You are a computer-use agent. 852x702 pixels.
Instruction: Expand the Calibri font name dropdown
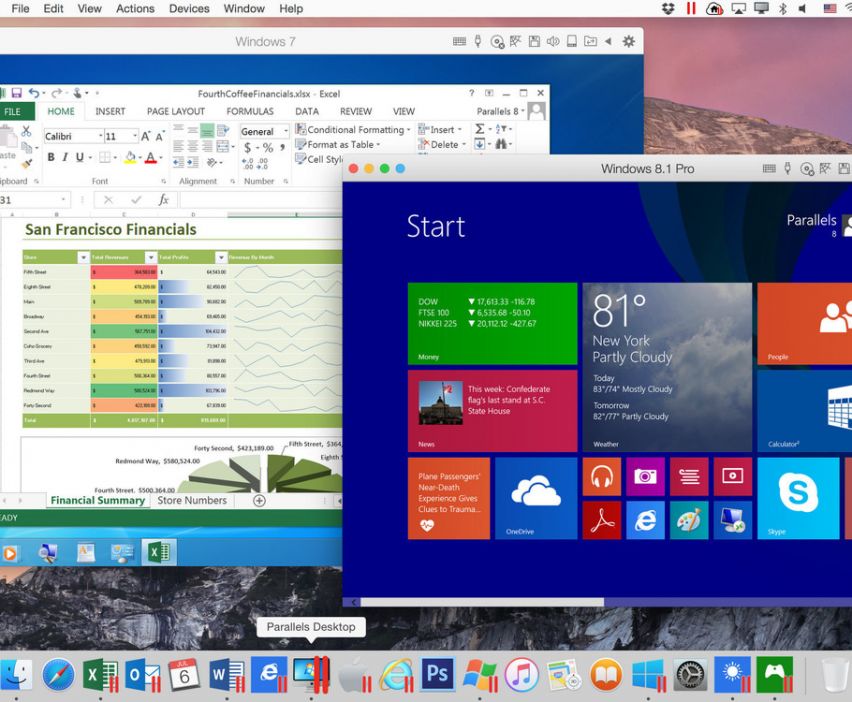100,136
